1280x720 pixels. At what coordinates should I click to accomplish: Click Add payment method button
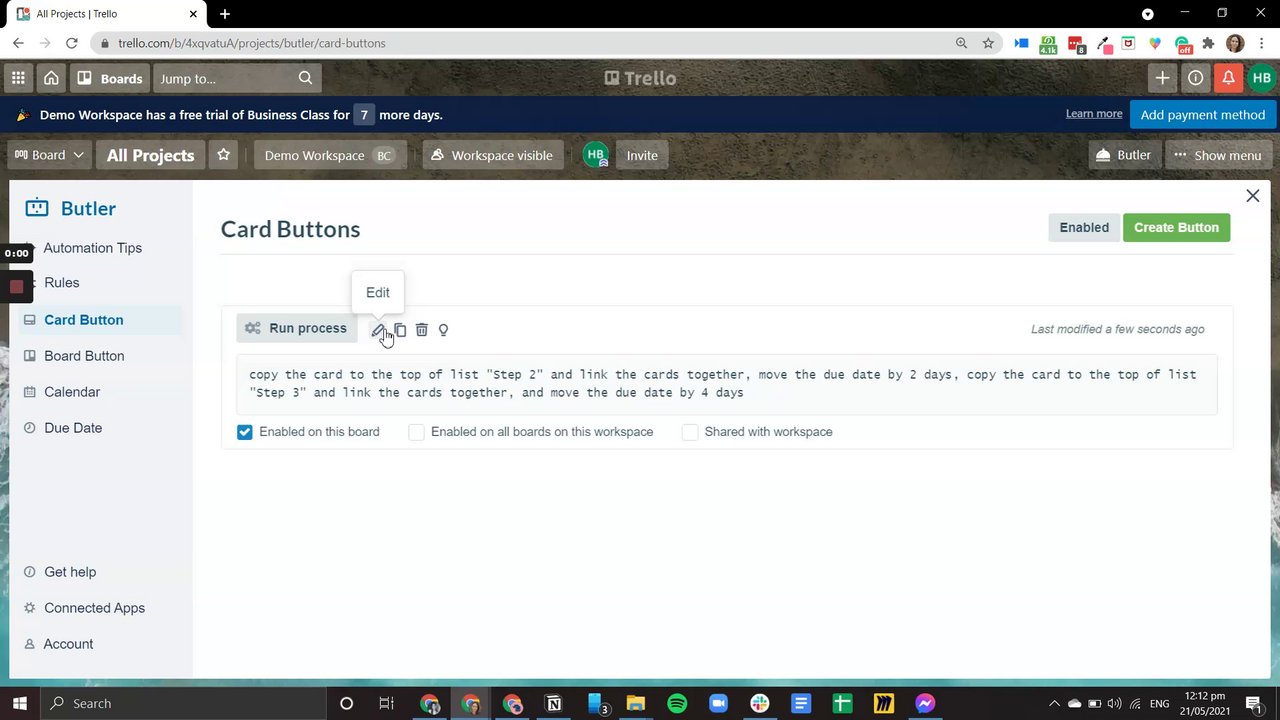[1203, 115]
